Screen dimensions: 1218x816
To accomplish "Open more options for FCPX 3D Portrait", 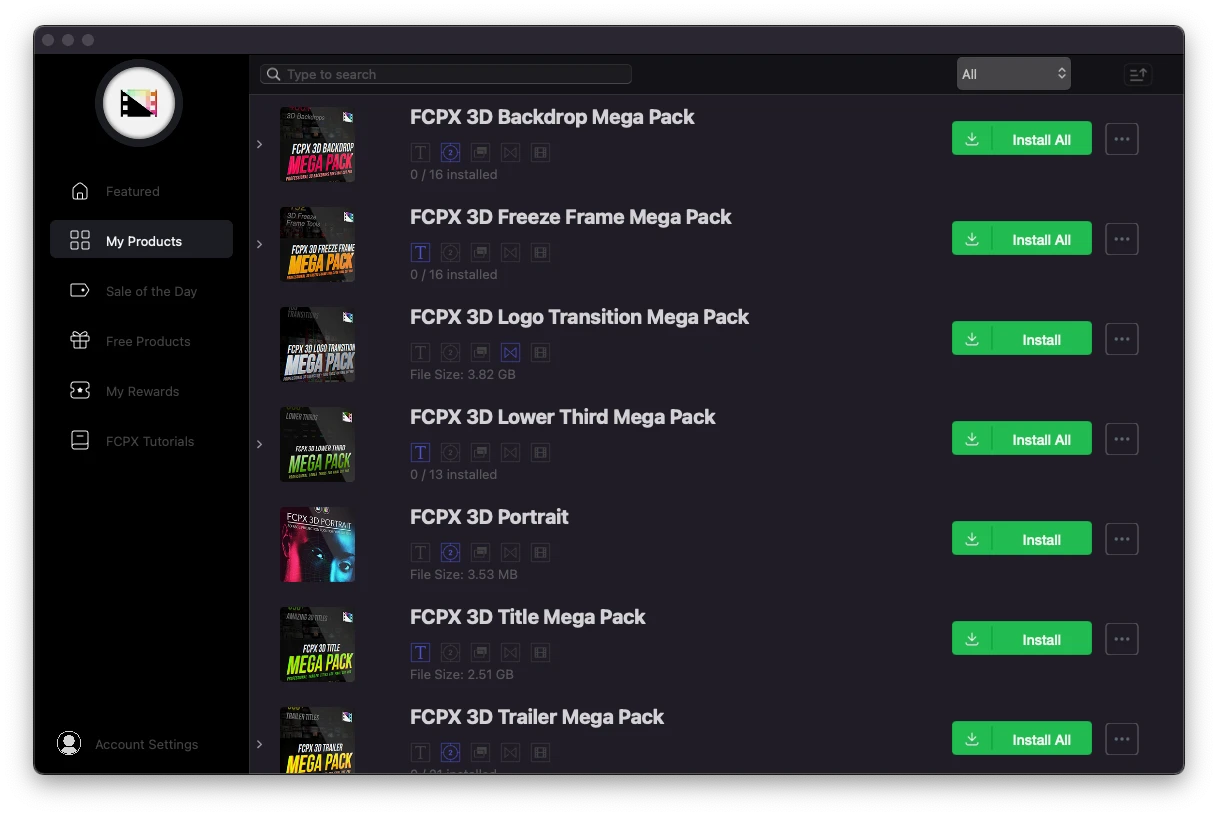I will point(1122,539).
